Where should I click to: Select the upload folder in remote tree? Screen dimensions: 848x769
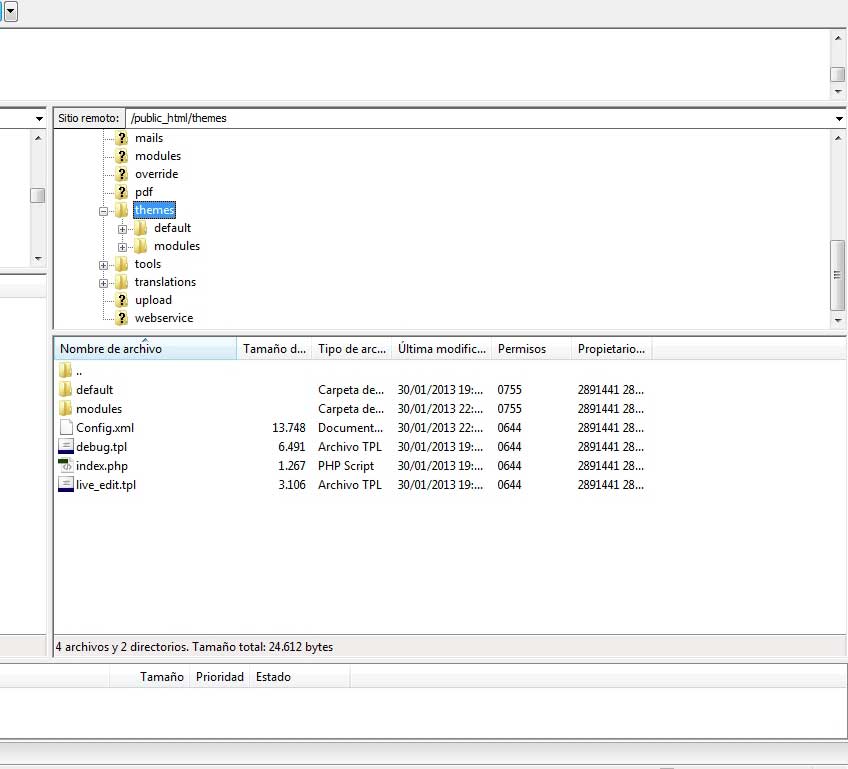coord(153,300)
